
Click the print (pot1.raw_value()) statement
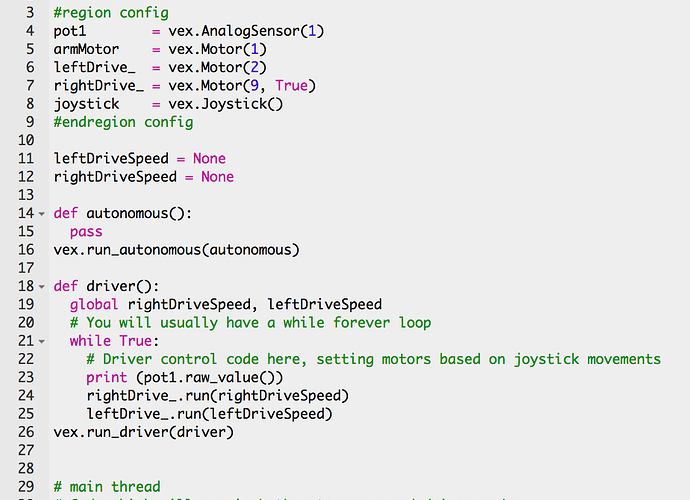pyautogui.click(x=184, y=377)
